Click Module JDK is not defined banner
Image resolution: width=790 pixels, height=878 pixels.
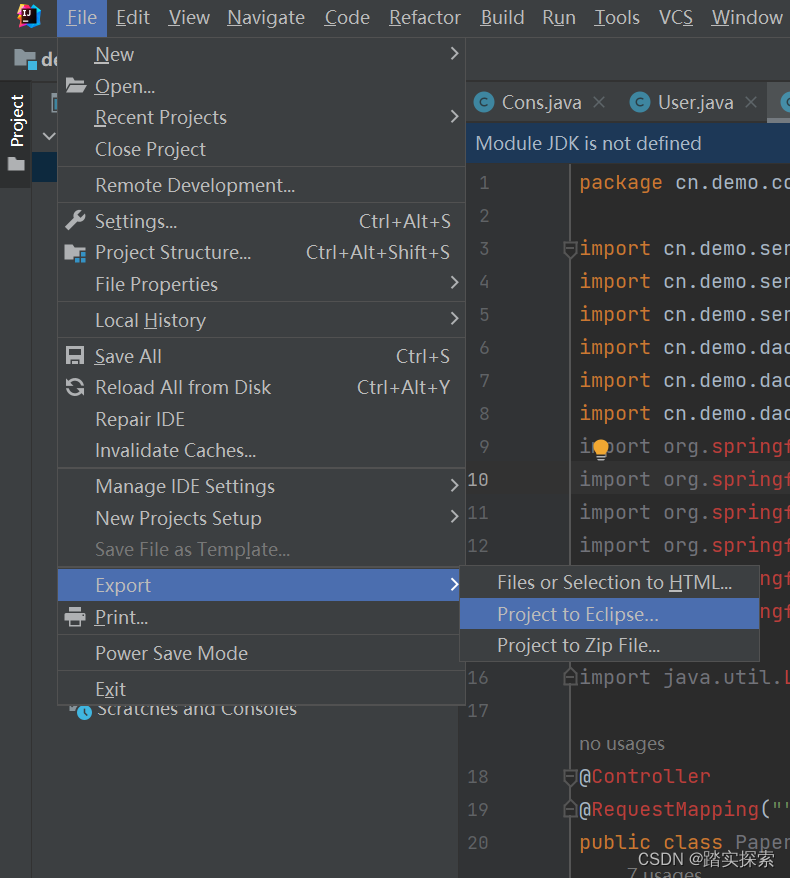point(628,143)
